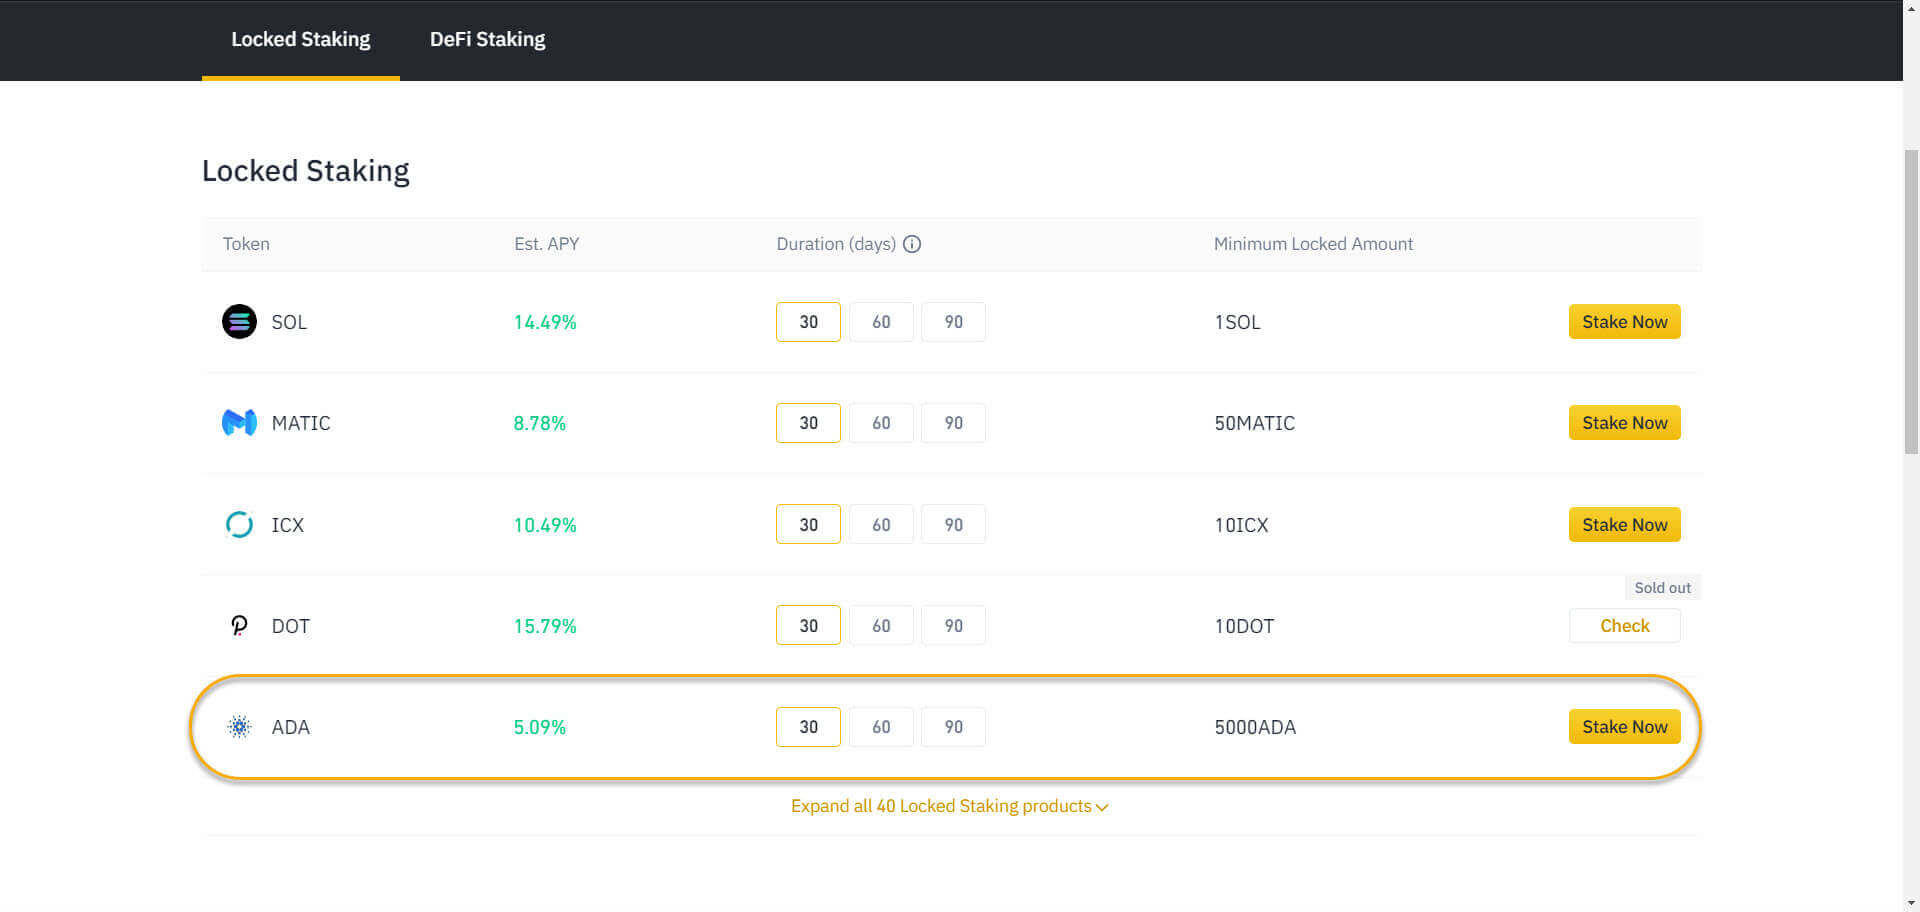Select 60 days duration for DOT
This screenshot has width=1920, height=912.
[x=881, y=626]
